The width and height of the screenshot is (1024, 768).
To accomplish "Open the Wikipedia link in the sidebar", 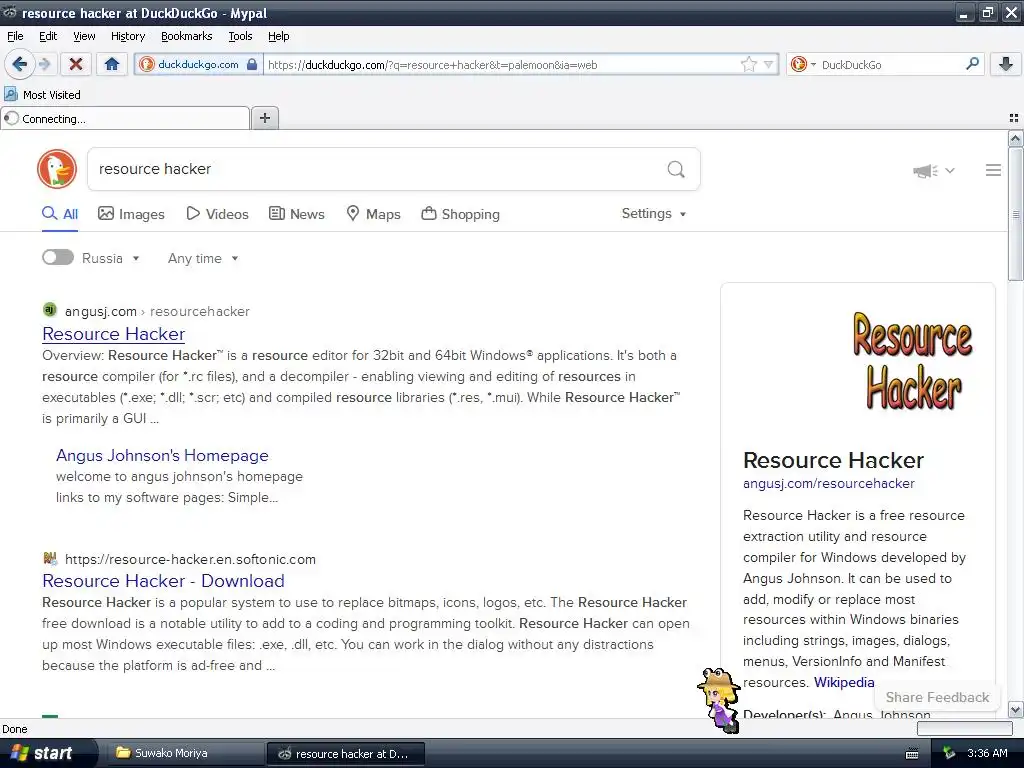I will click(x=844, y=682).
